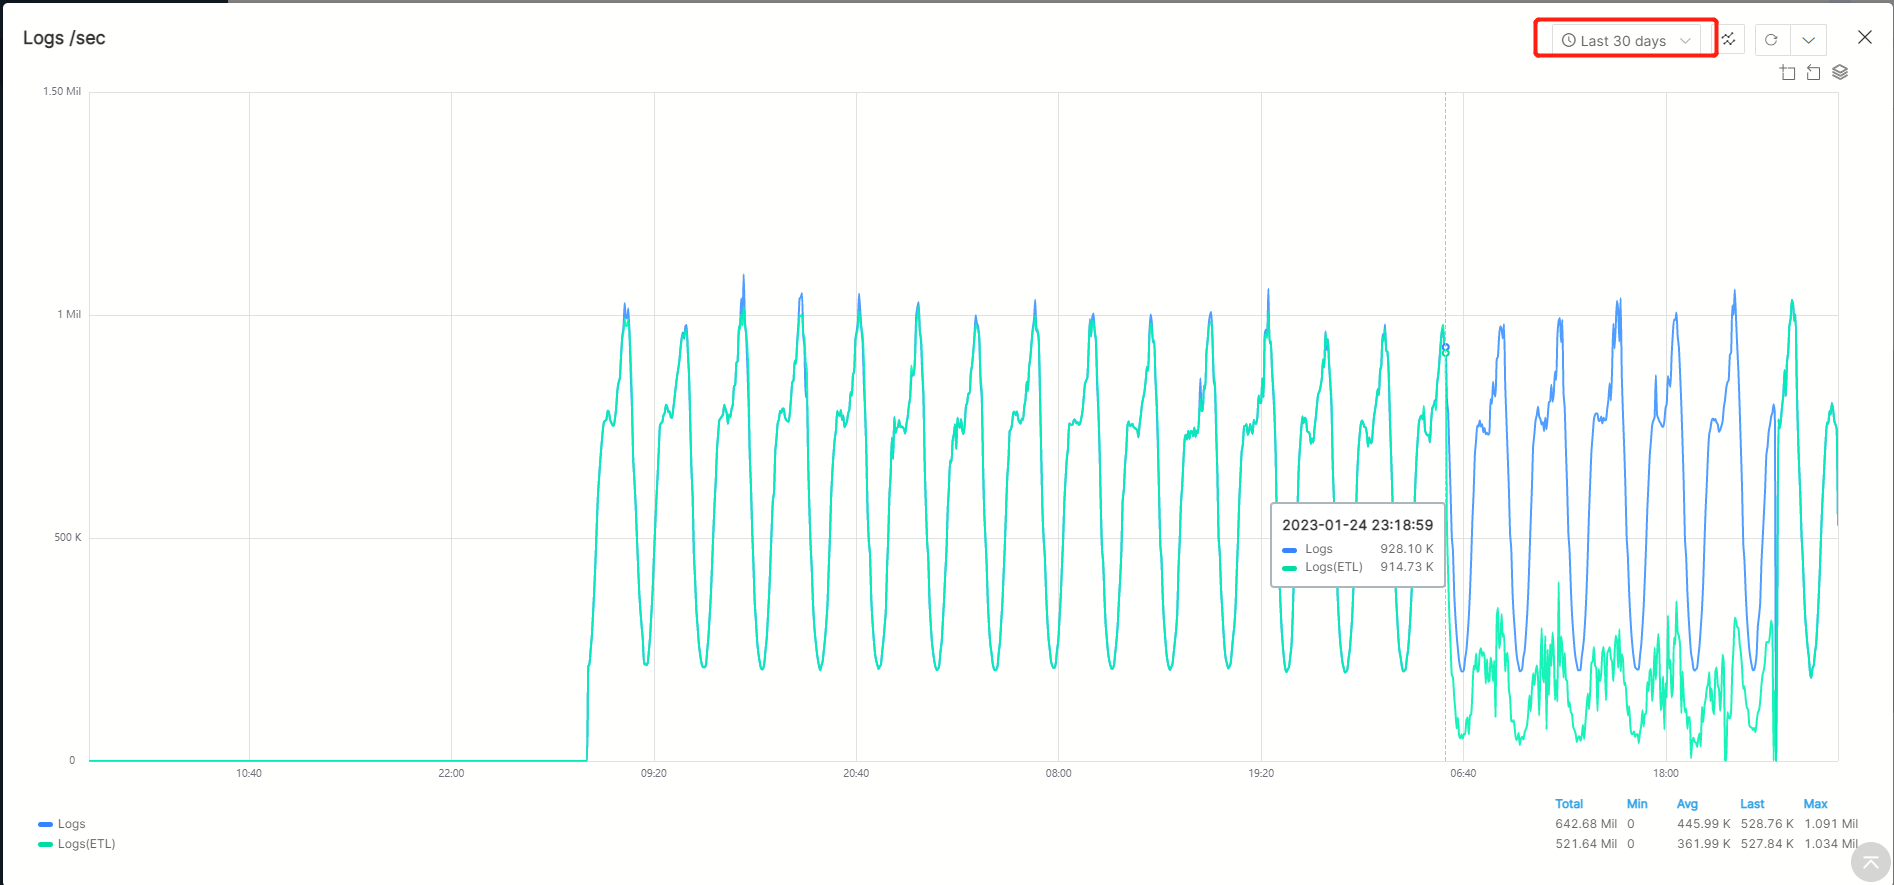Viewport: 1894px width, 885px height.
Task: Toggle the Logs(ETL) series in legend
Action: click(86, 844)
